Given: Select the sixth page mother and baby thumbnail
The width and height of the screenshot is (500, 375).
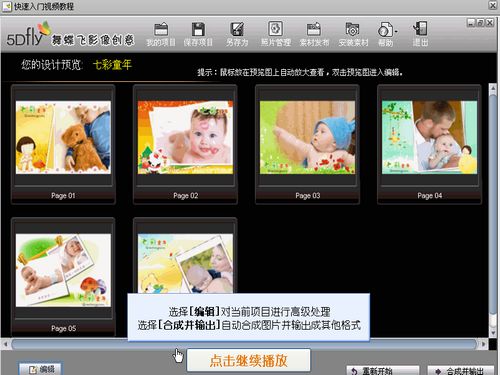Looking at the screenshot, I should pyautogui.click(x=185, y=263).
